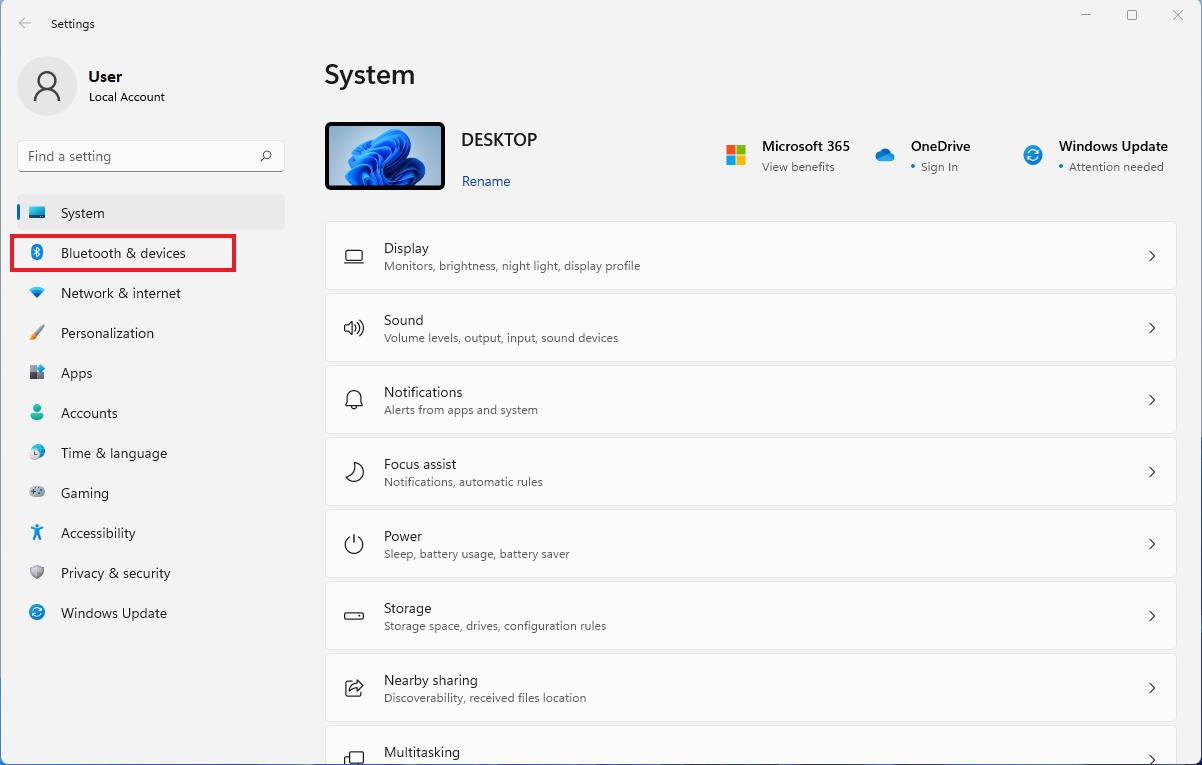Click the Accessibility icon in sidebar
This screenshot has height=765, width=1202.
pyautogui.click(x=37, y=533)
